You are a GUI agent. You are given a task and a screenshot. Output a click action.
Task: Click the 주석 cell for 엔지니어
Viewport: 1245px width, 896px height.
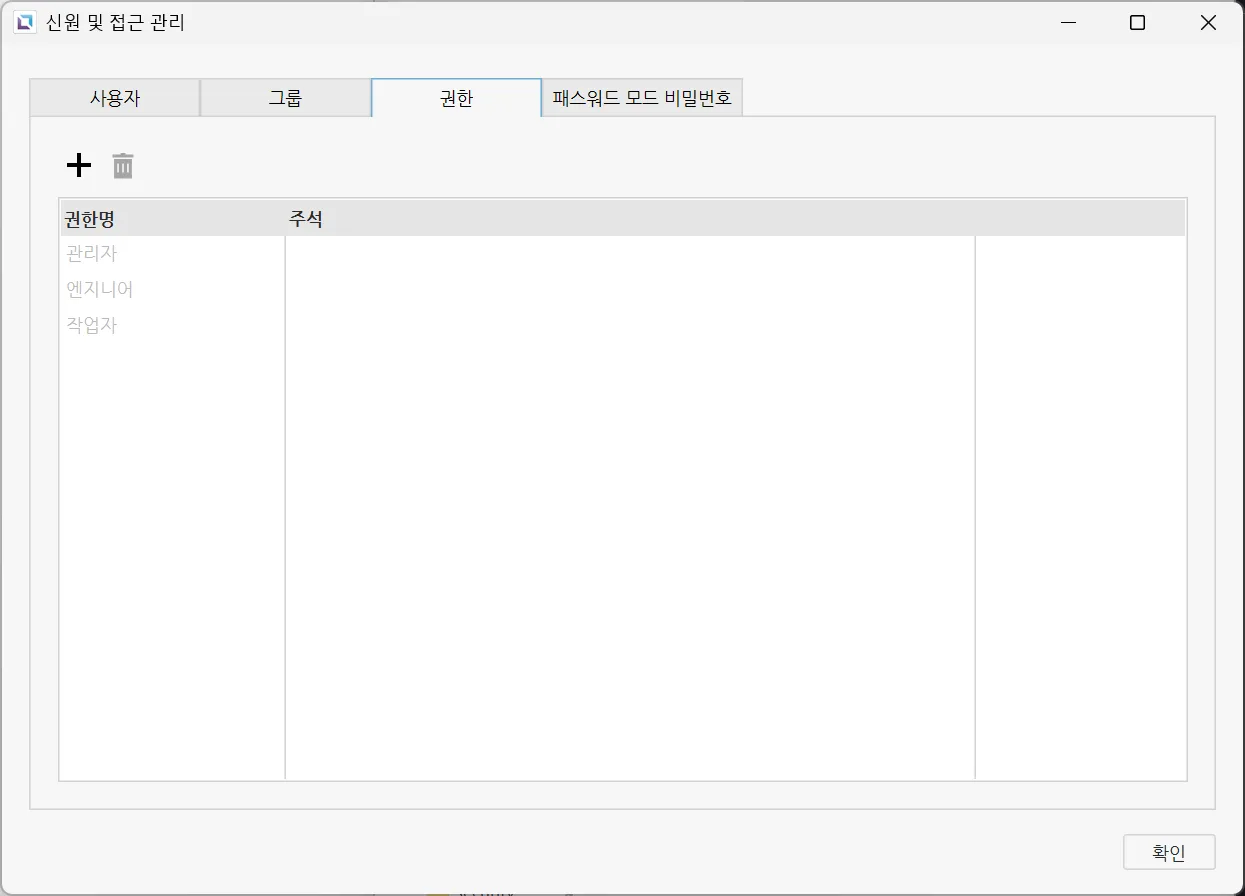(x=629, y=290)
